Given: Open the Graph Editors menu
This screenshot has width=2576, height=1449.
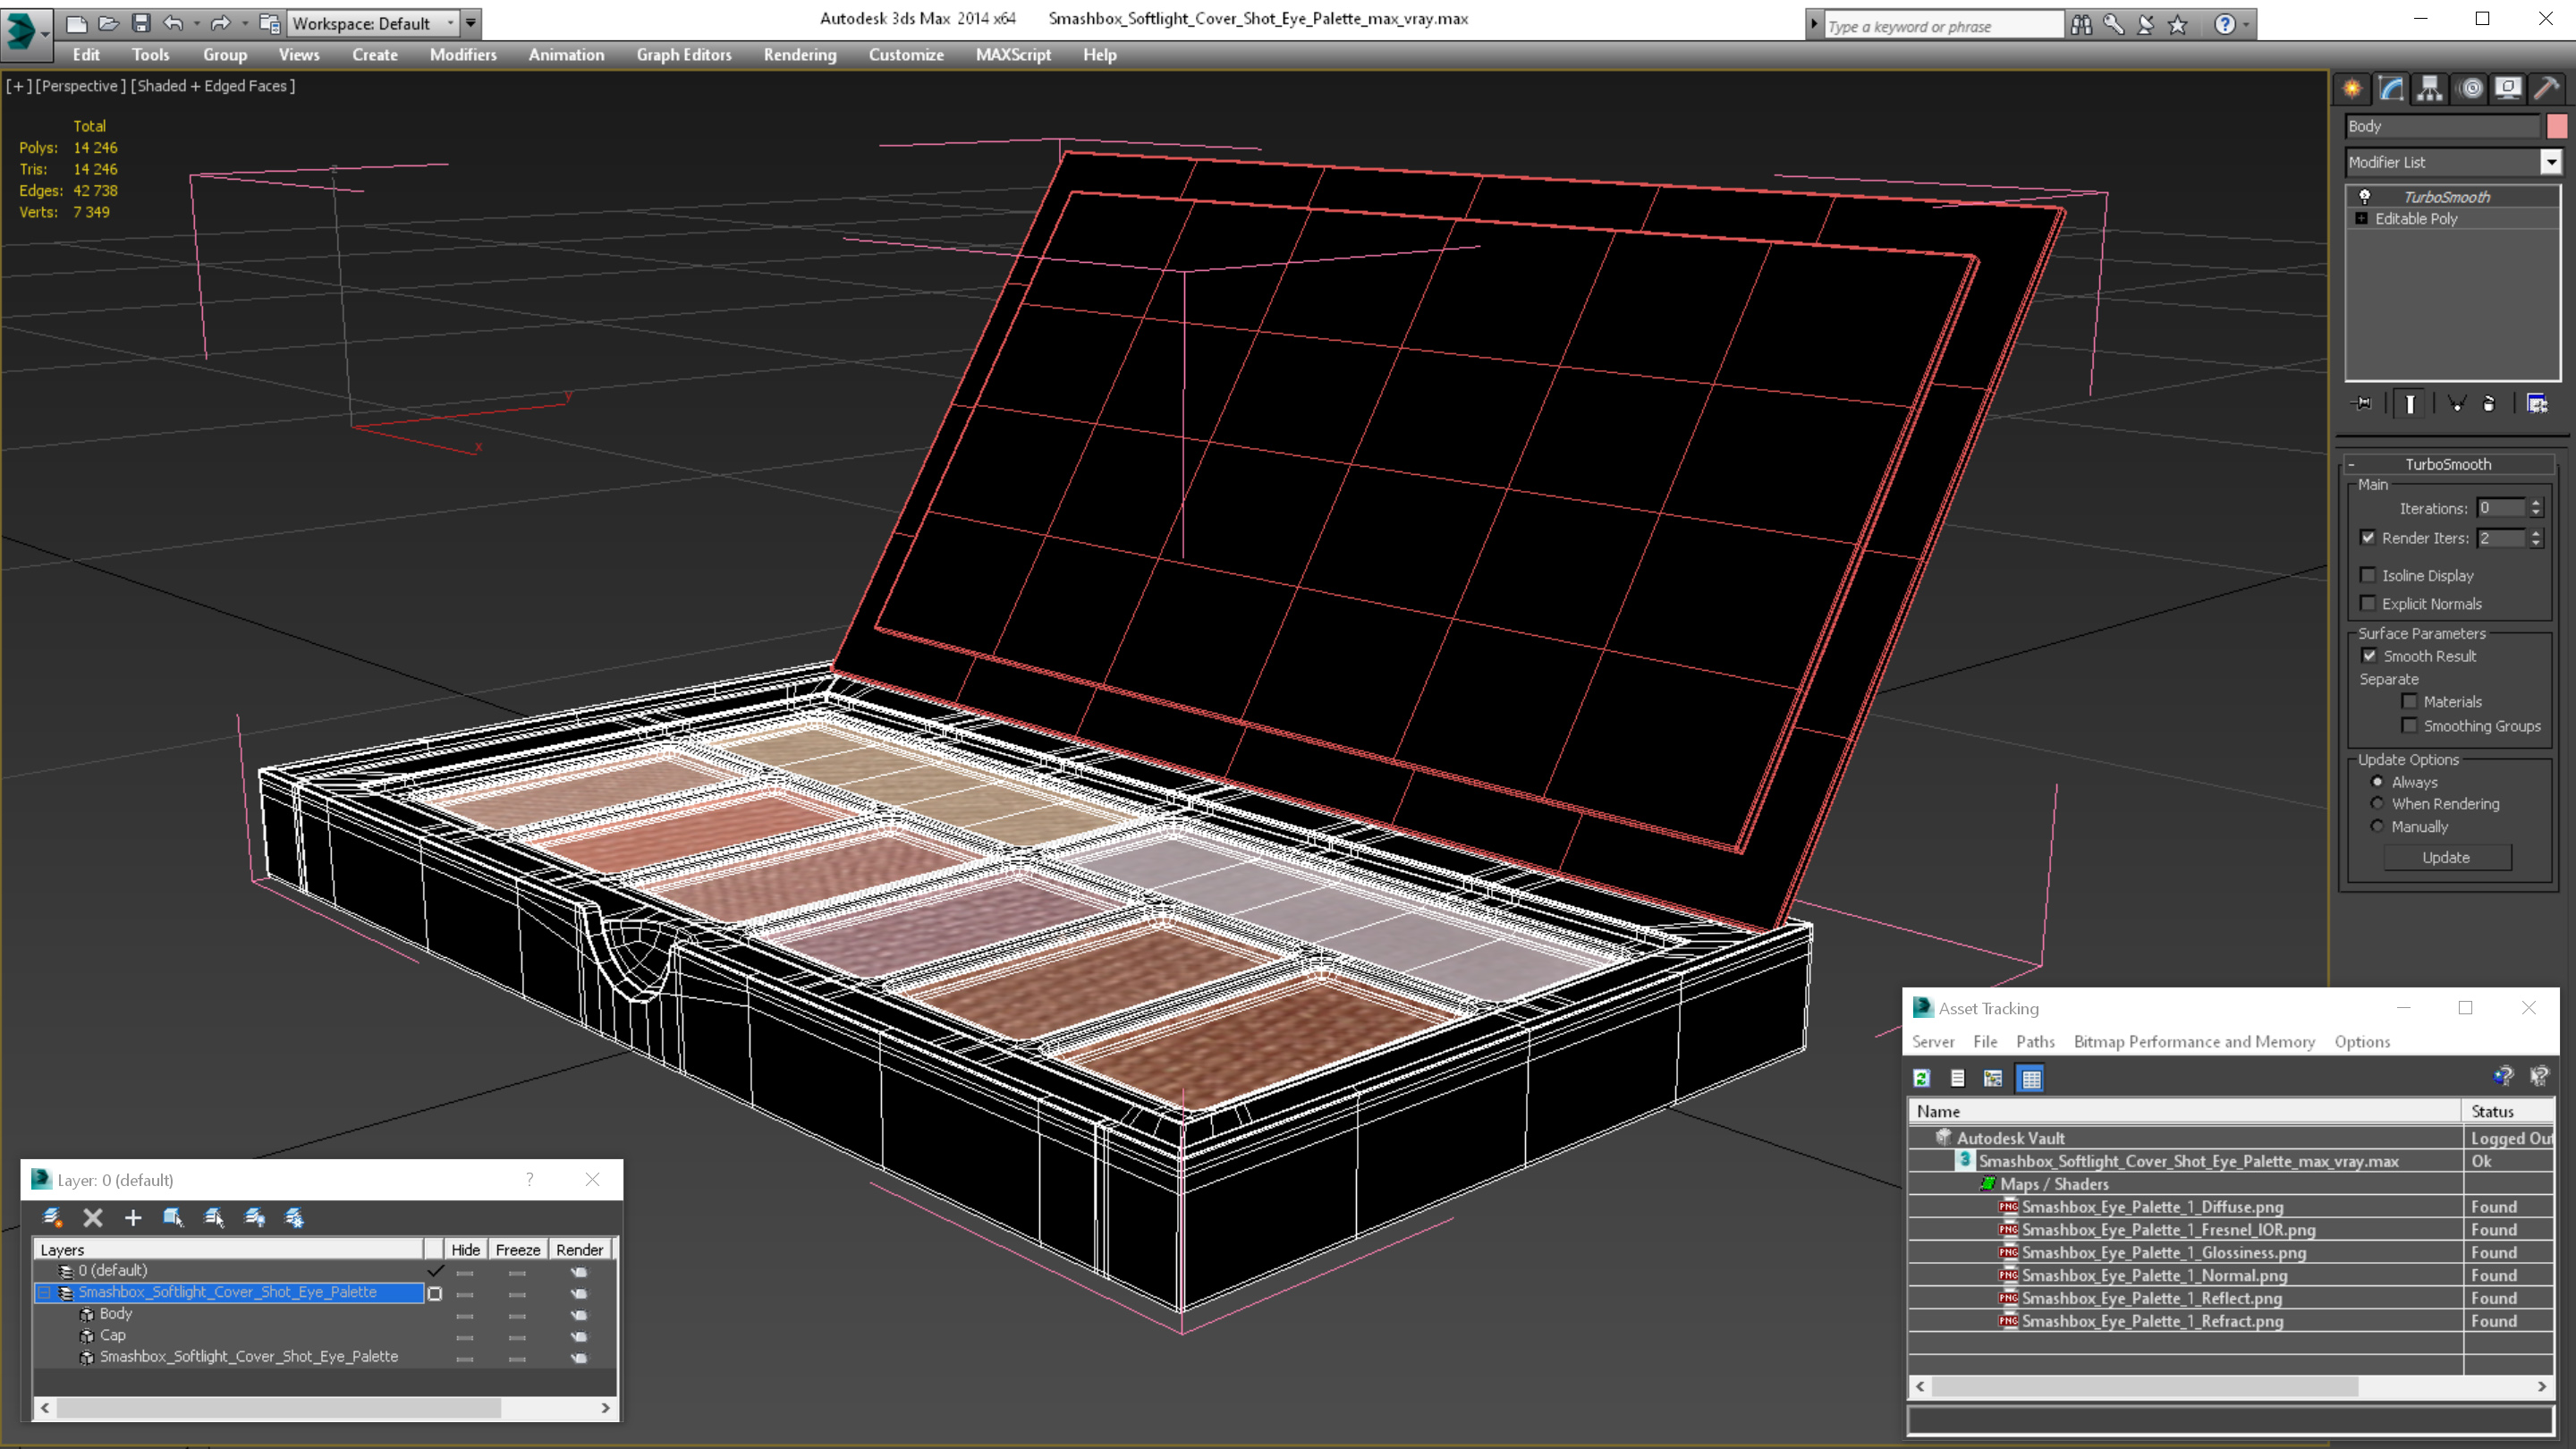Looking at the screenshot, I should tap(684, 55).
